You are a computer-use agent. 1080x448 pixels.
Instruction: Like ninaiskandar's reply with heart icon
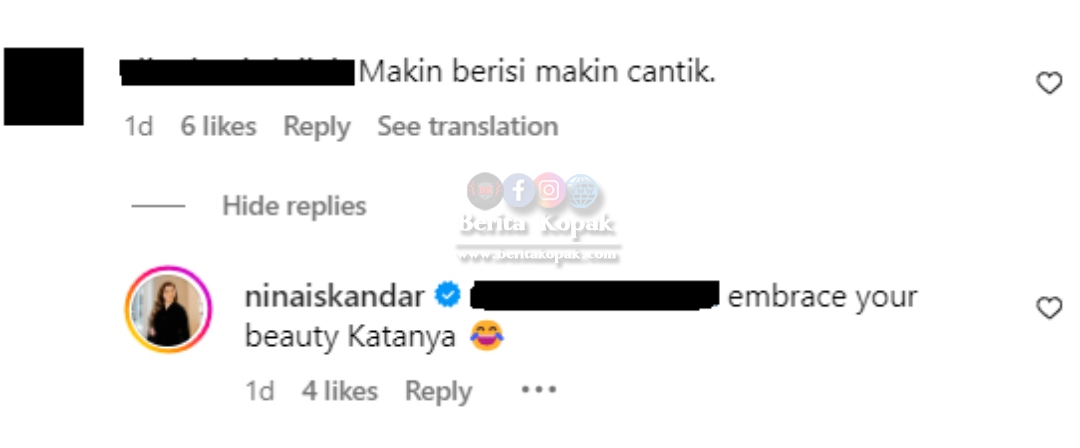(1049, 308)
